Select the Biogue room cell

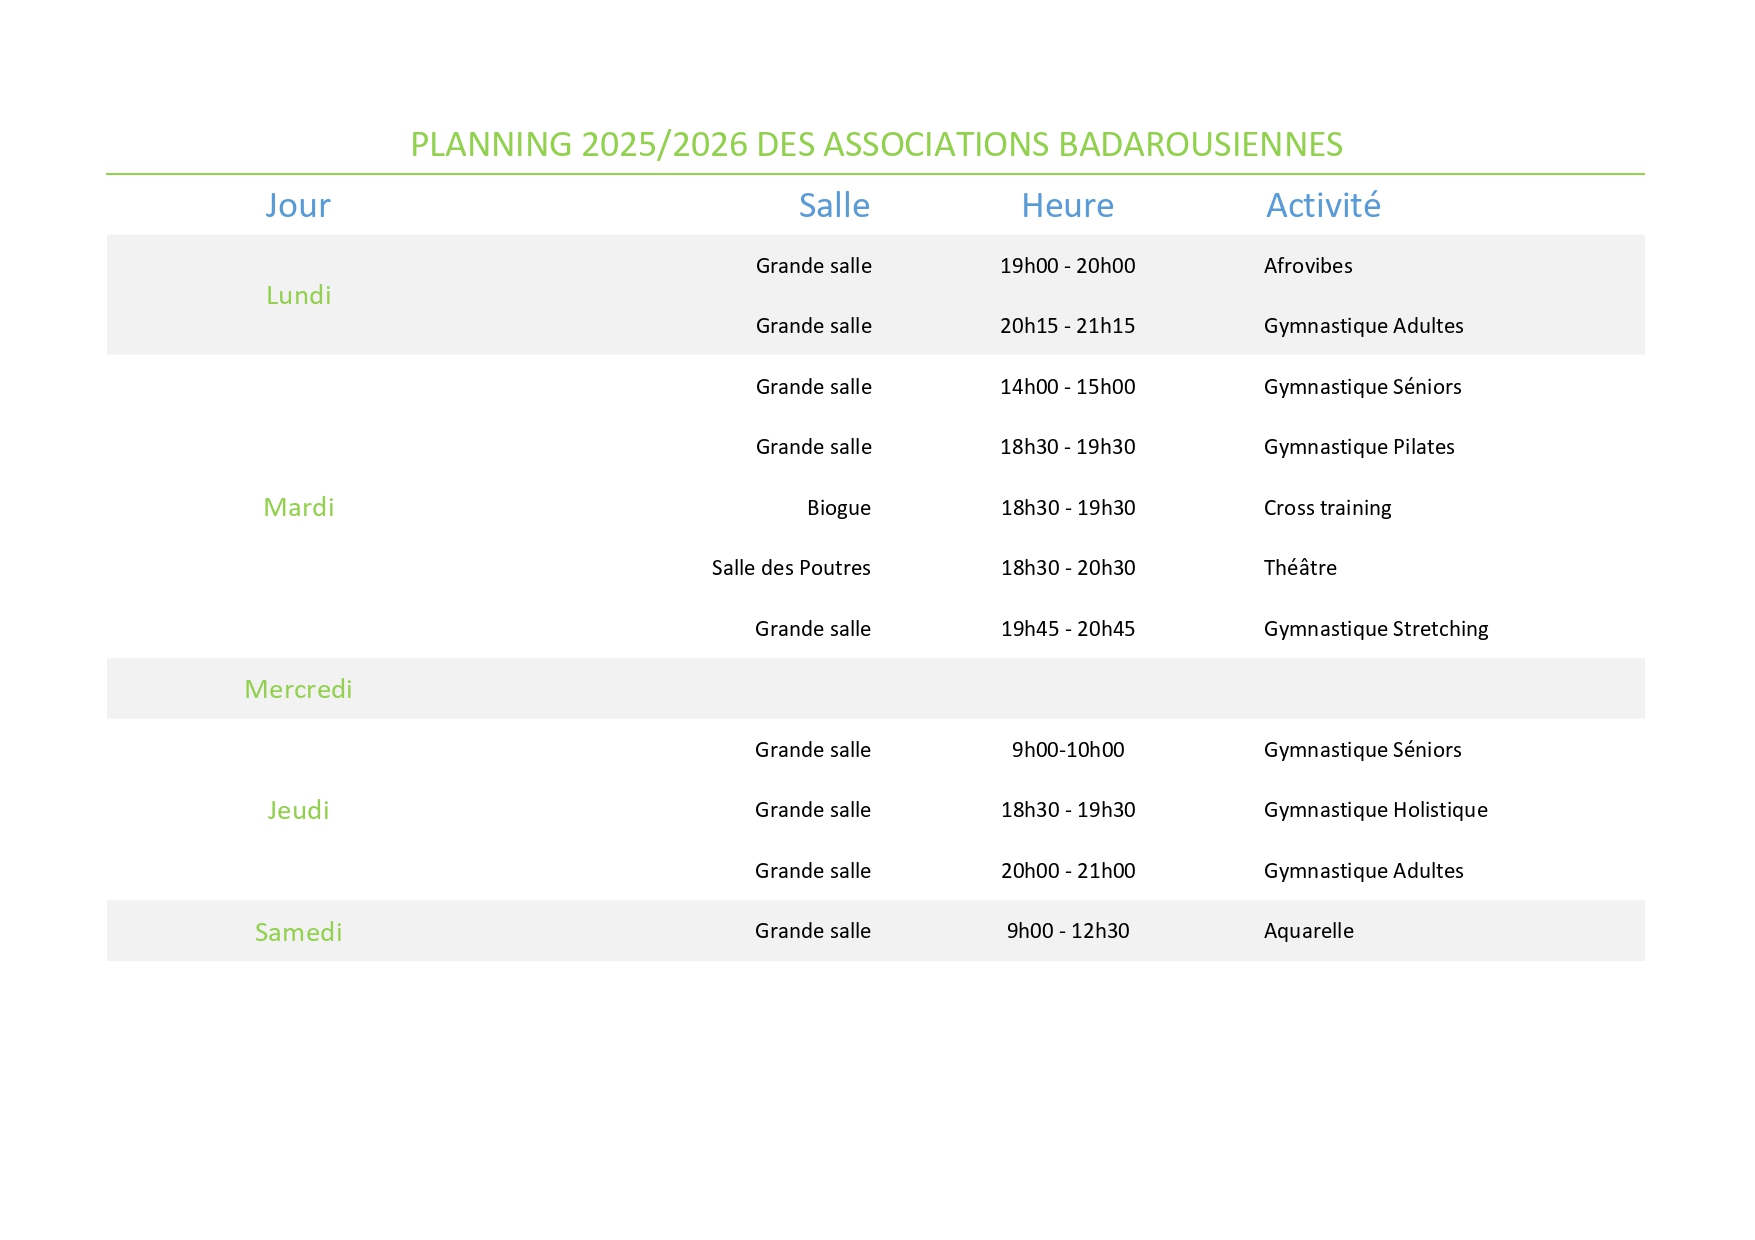[838, 508]
